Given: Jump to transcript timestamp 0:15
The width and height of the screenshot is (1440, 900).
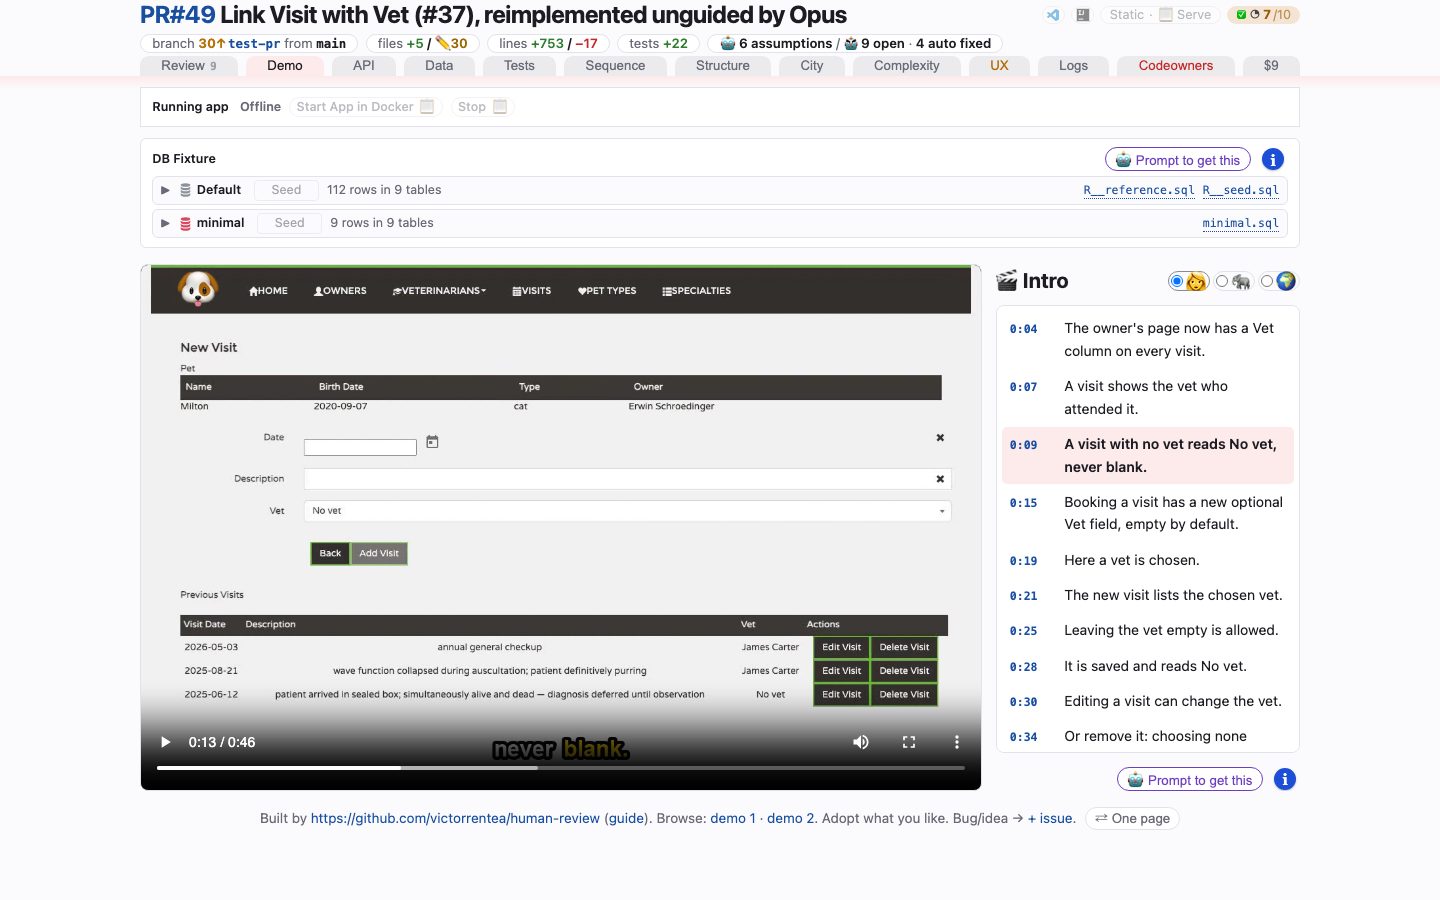Looking at the screenshot, I should click(1023, 503).
